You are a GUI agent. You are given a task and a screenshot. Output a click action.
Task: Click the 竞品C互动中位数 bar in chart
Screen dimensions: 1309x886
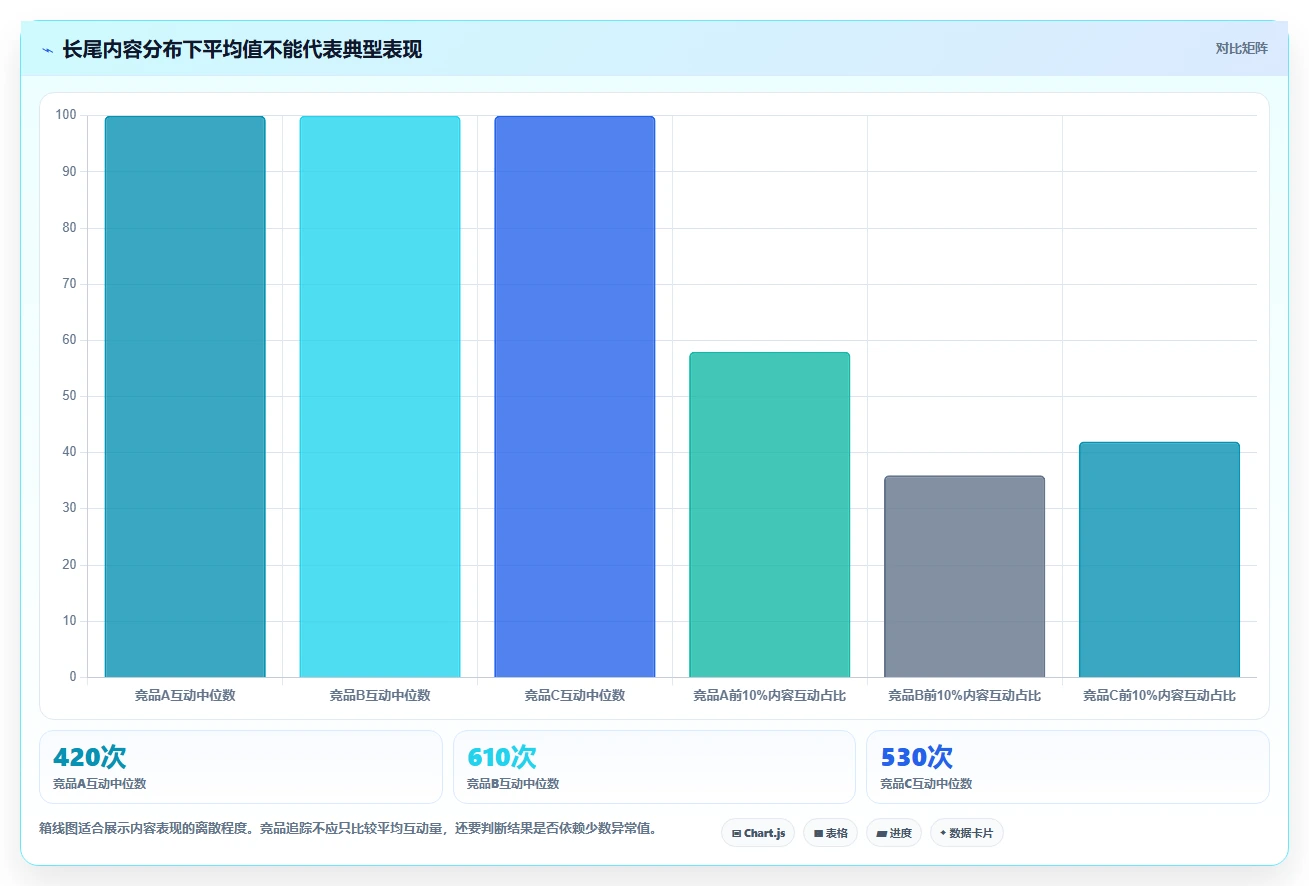click(575, 397)
